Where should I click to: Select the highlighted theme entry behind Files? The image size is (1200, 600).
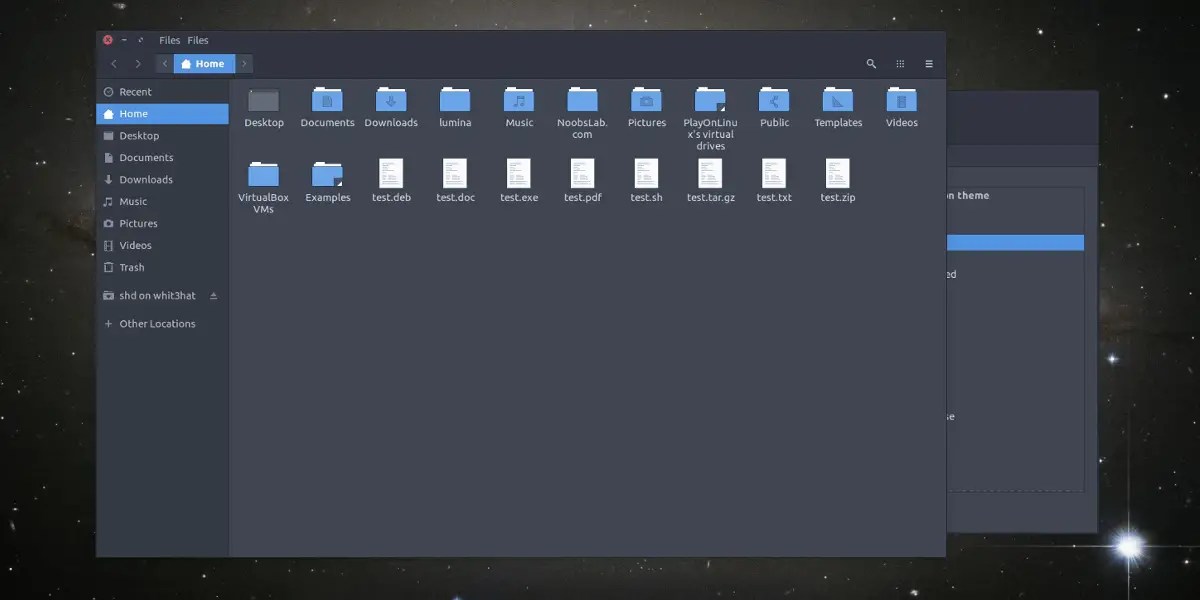(1015, 242)
